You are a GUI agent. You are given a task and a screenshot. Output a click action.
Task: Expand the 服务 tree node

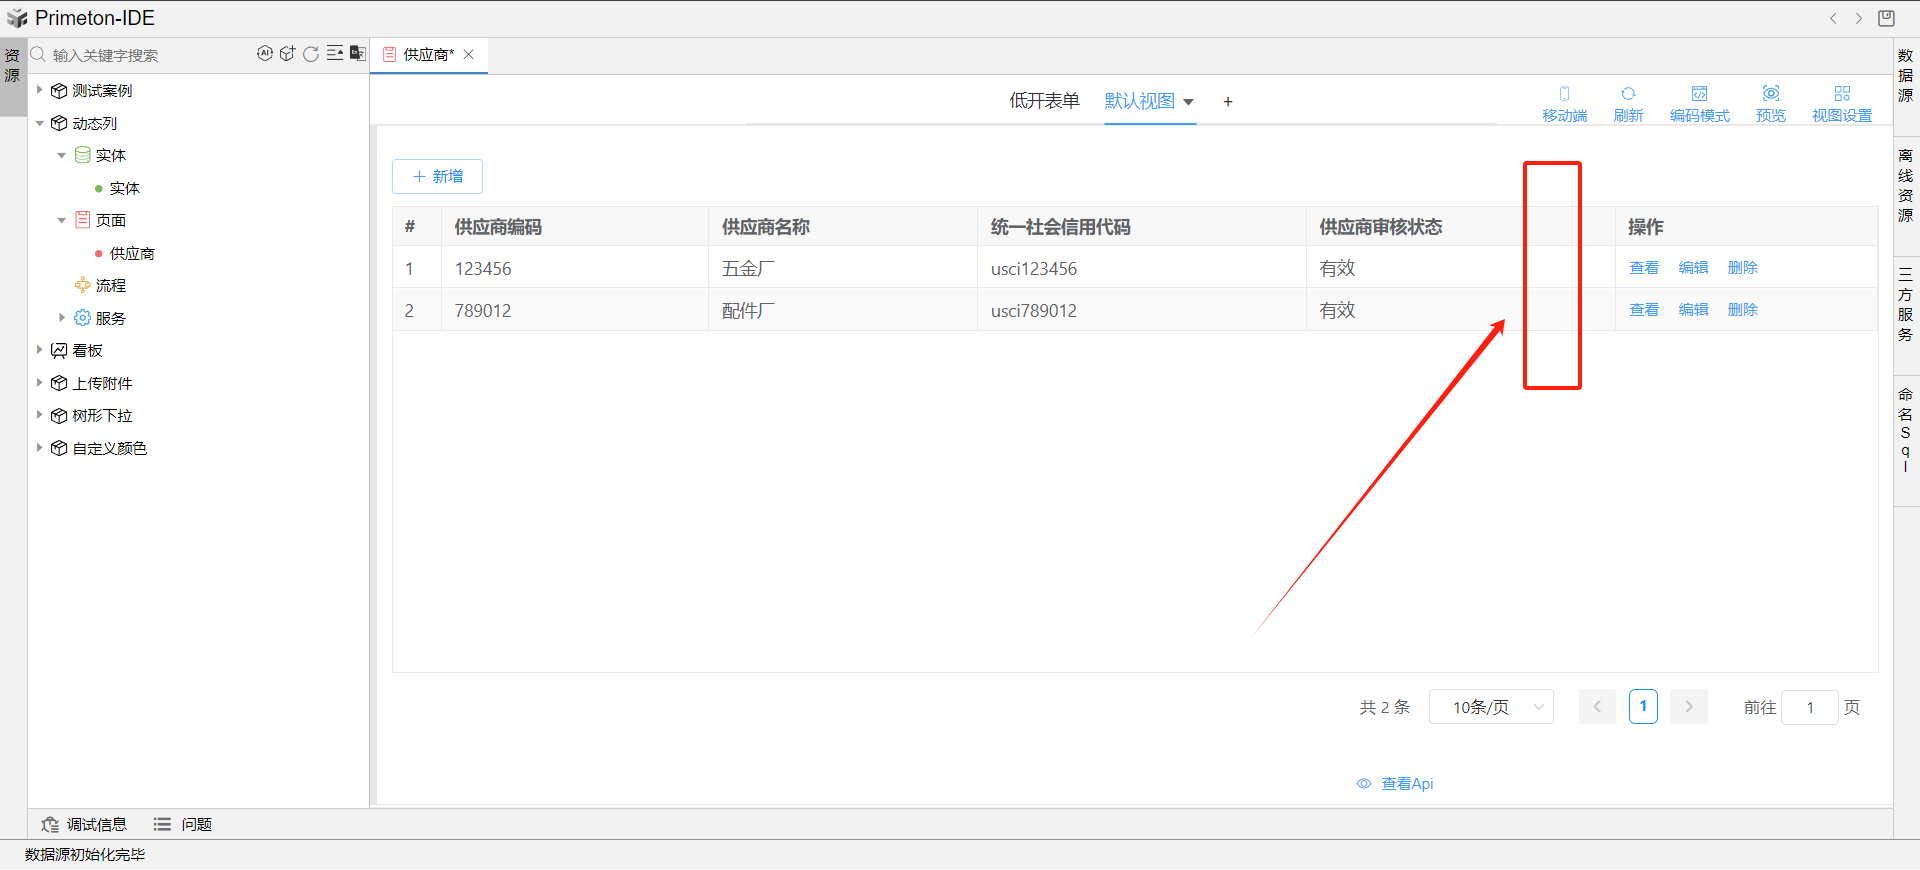(62, 318)
